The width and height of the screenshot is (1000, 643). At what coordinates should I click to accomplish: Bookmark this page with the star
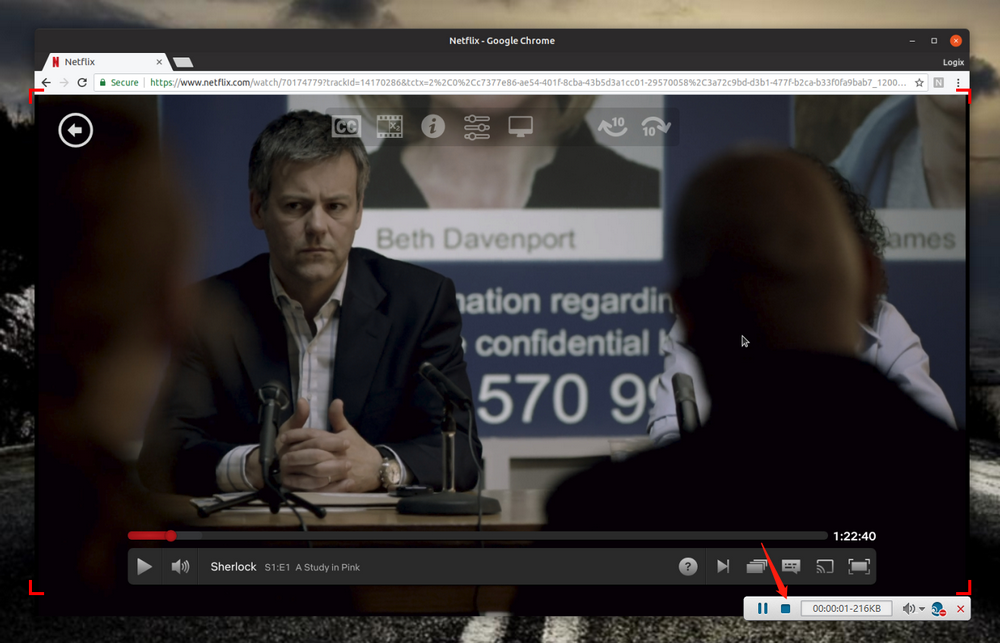click(x=919, y=82)
